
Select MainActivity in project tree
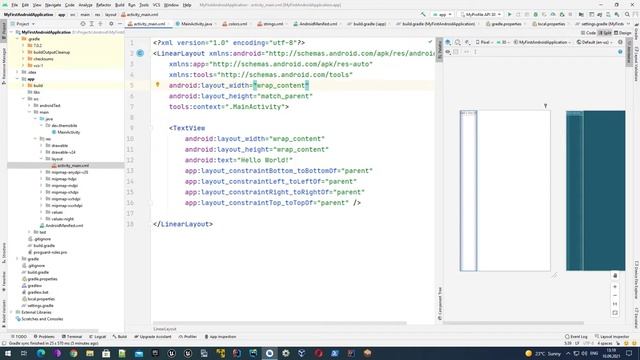pos(65,132)
